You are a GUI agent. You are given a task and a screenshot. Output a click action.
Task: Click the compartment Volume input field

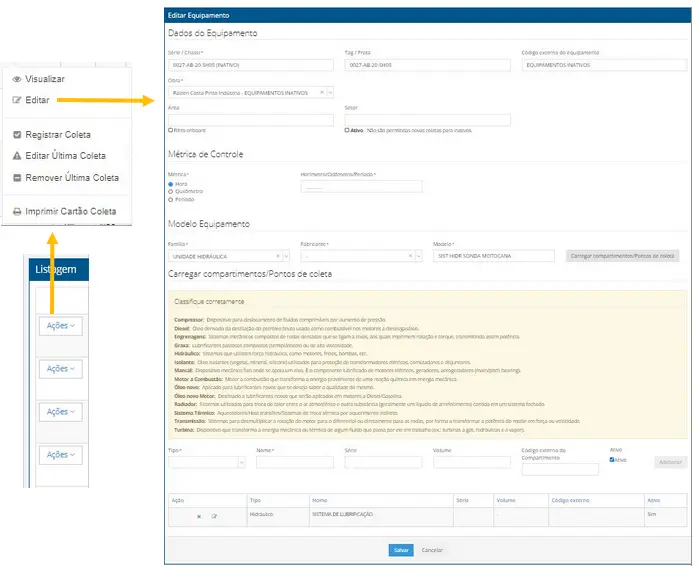click(472, 463)
